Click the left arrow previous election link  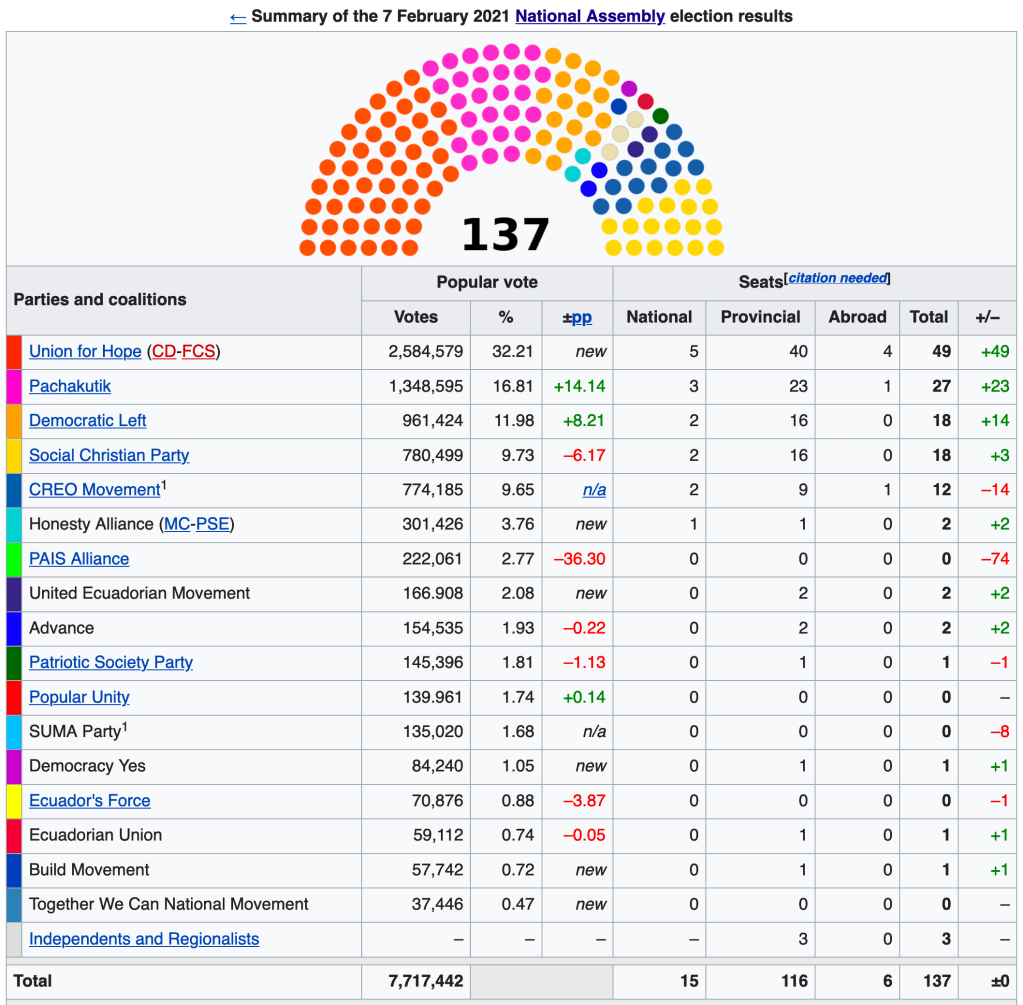coord(237,16)
